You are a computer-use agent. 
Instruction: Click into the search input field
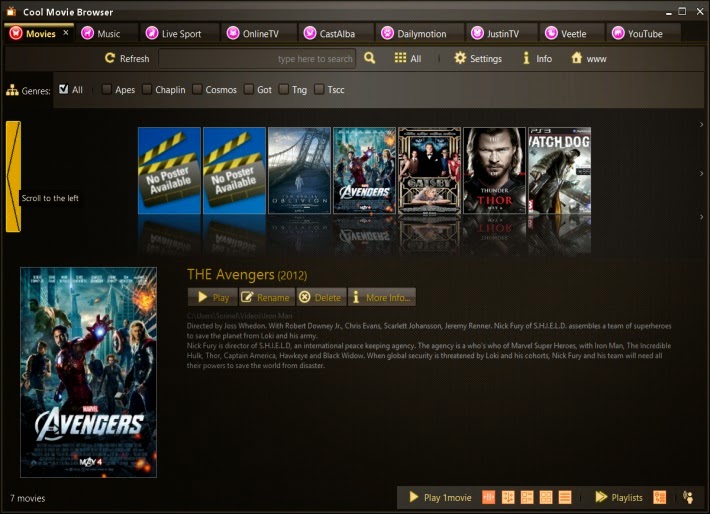coord(257,58)
